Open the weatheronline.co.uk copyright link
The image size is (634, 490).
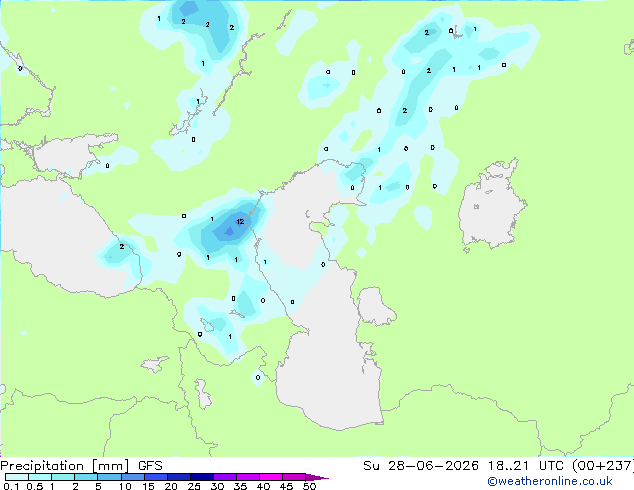(x=549, y=481)
